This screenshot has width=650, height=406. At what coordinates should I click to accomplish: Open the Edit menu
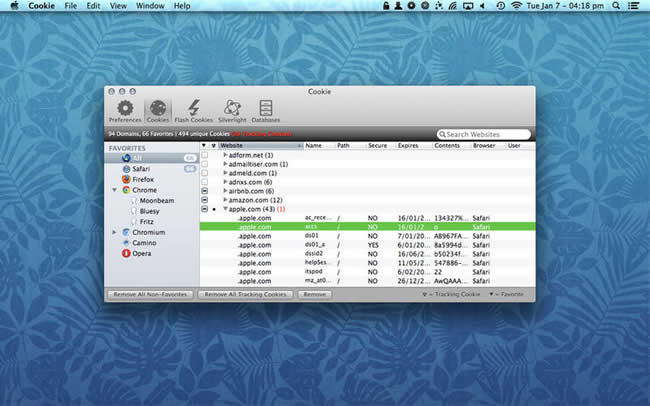point(91,6)
